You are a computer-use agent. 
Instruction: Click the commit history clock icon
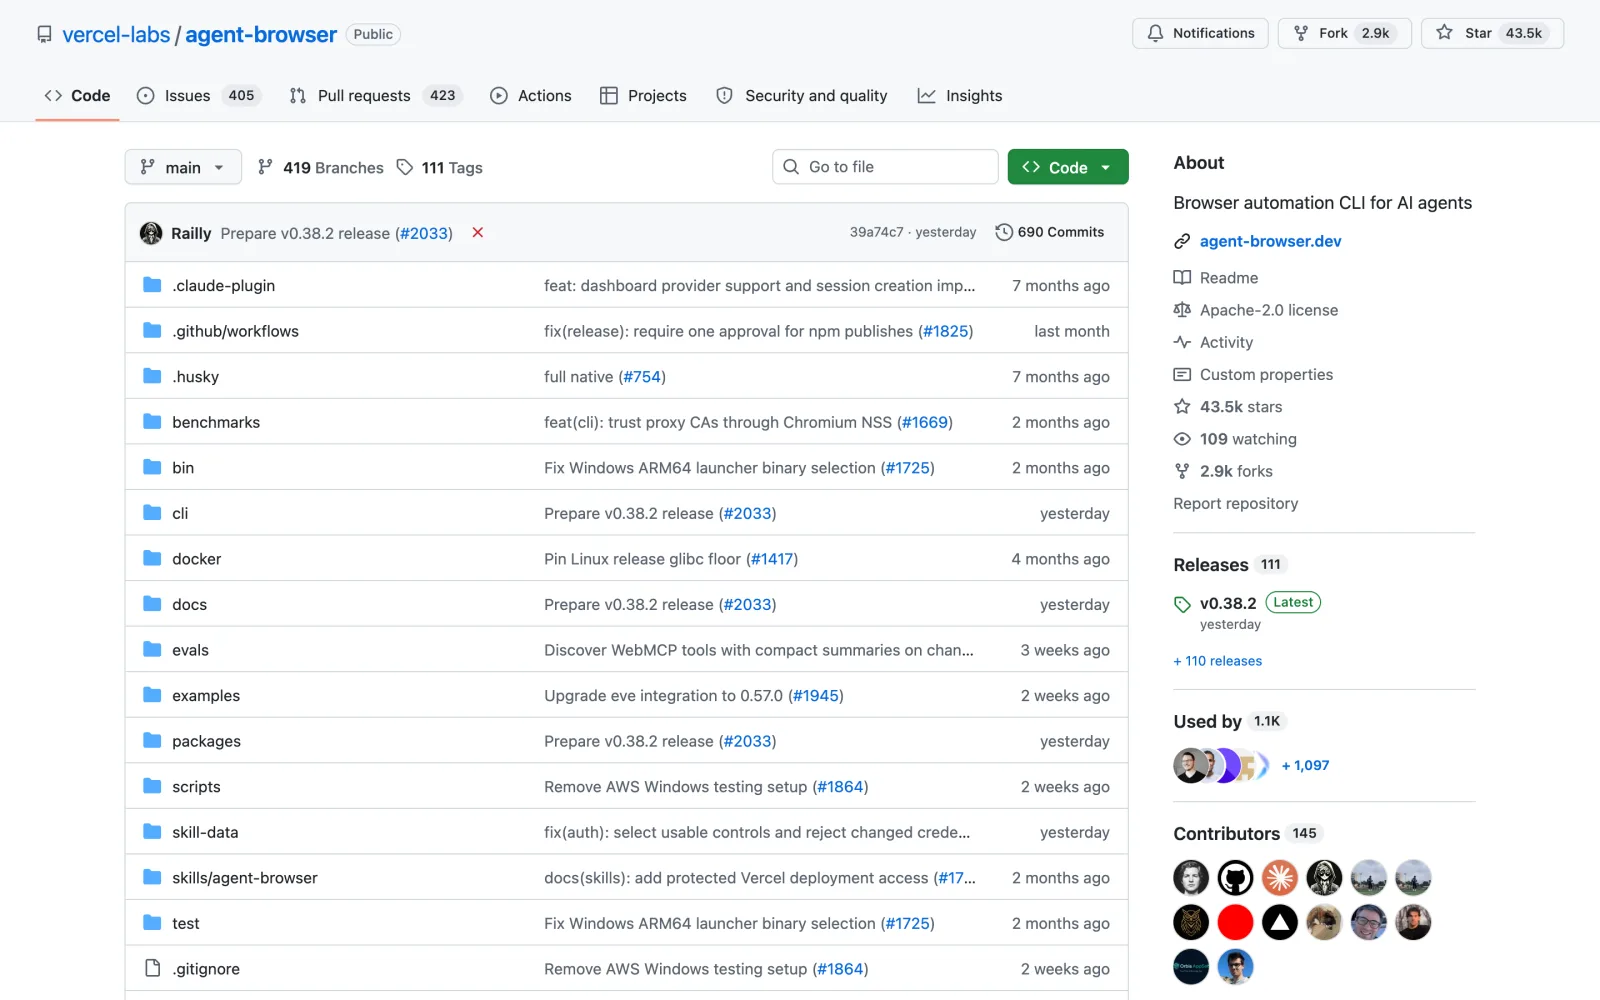[x=1004, y=232]
